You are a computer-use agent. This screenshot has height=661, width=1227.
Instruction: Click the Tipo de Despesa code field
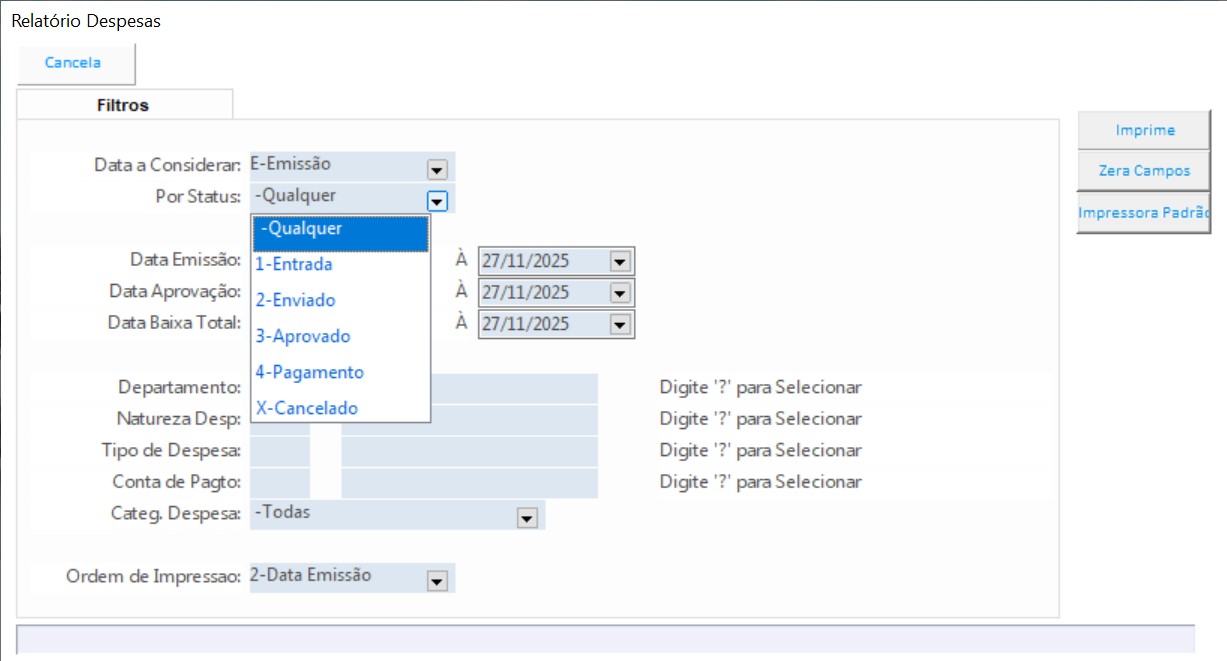tap(280, 451)
